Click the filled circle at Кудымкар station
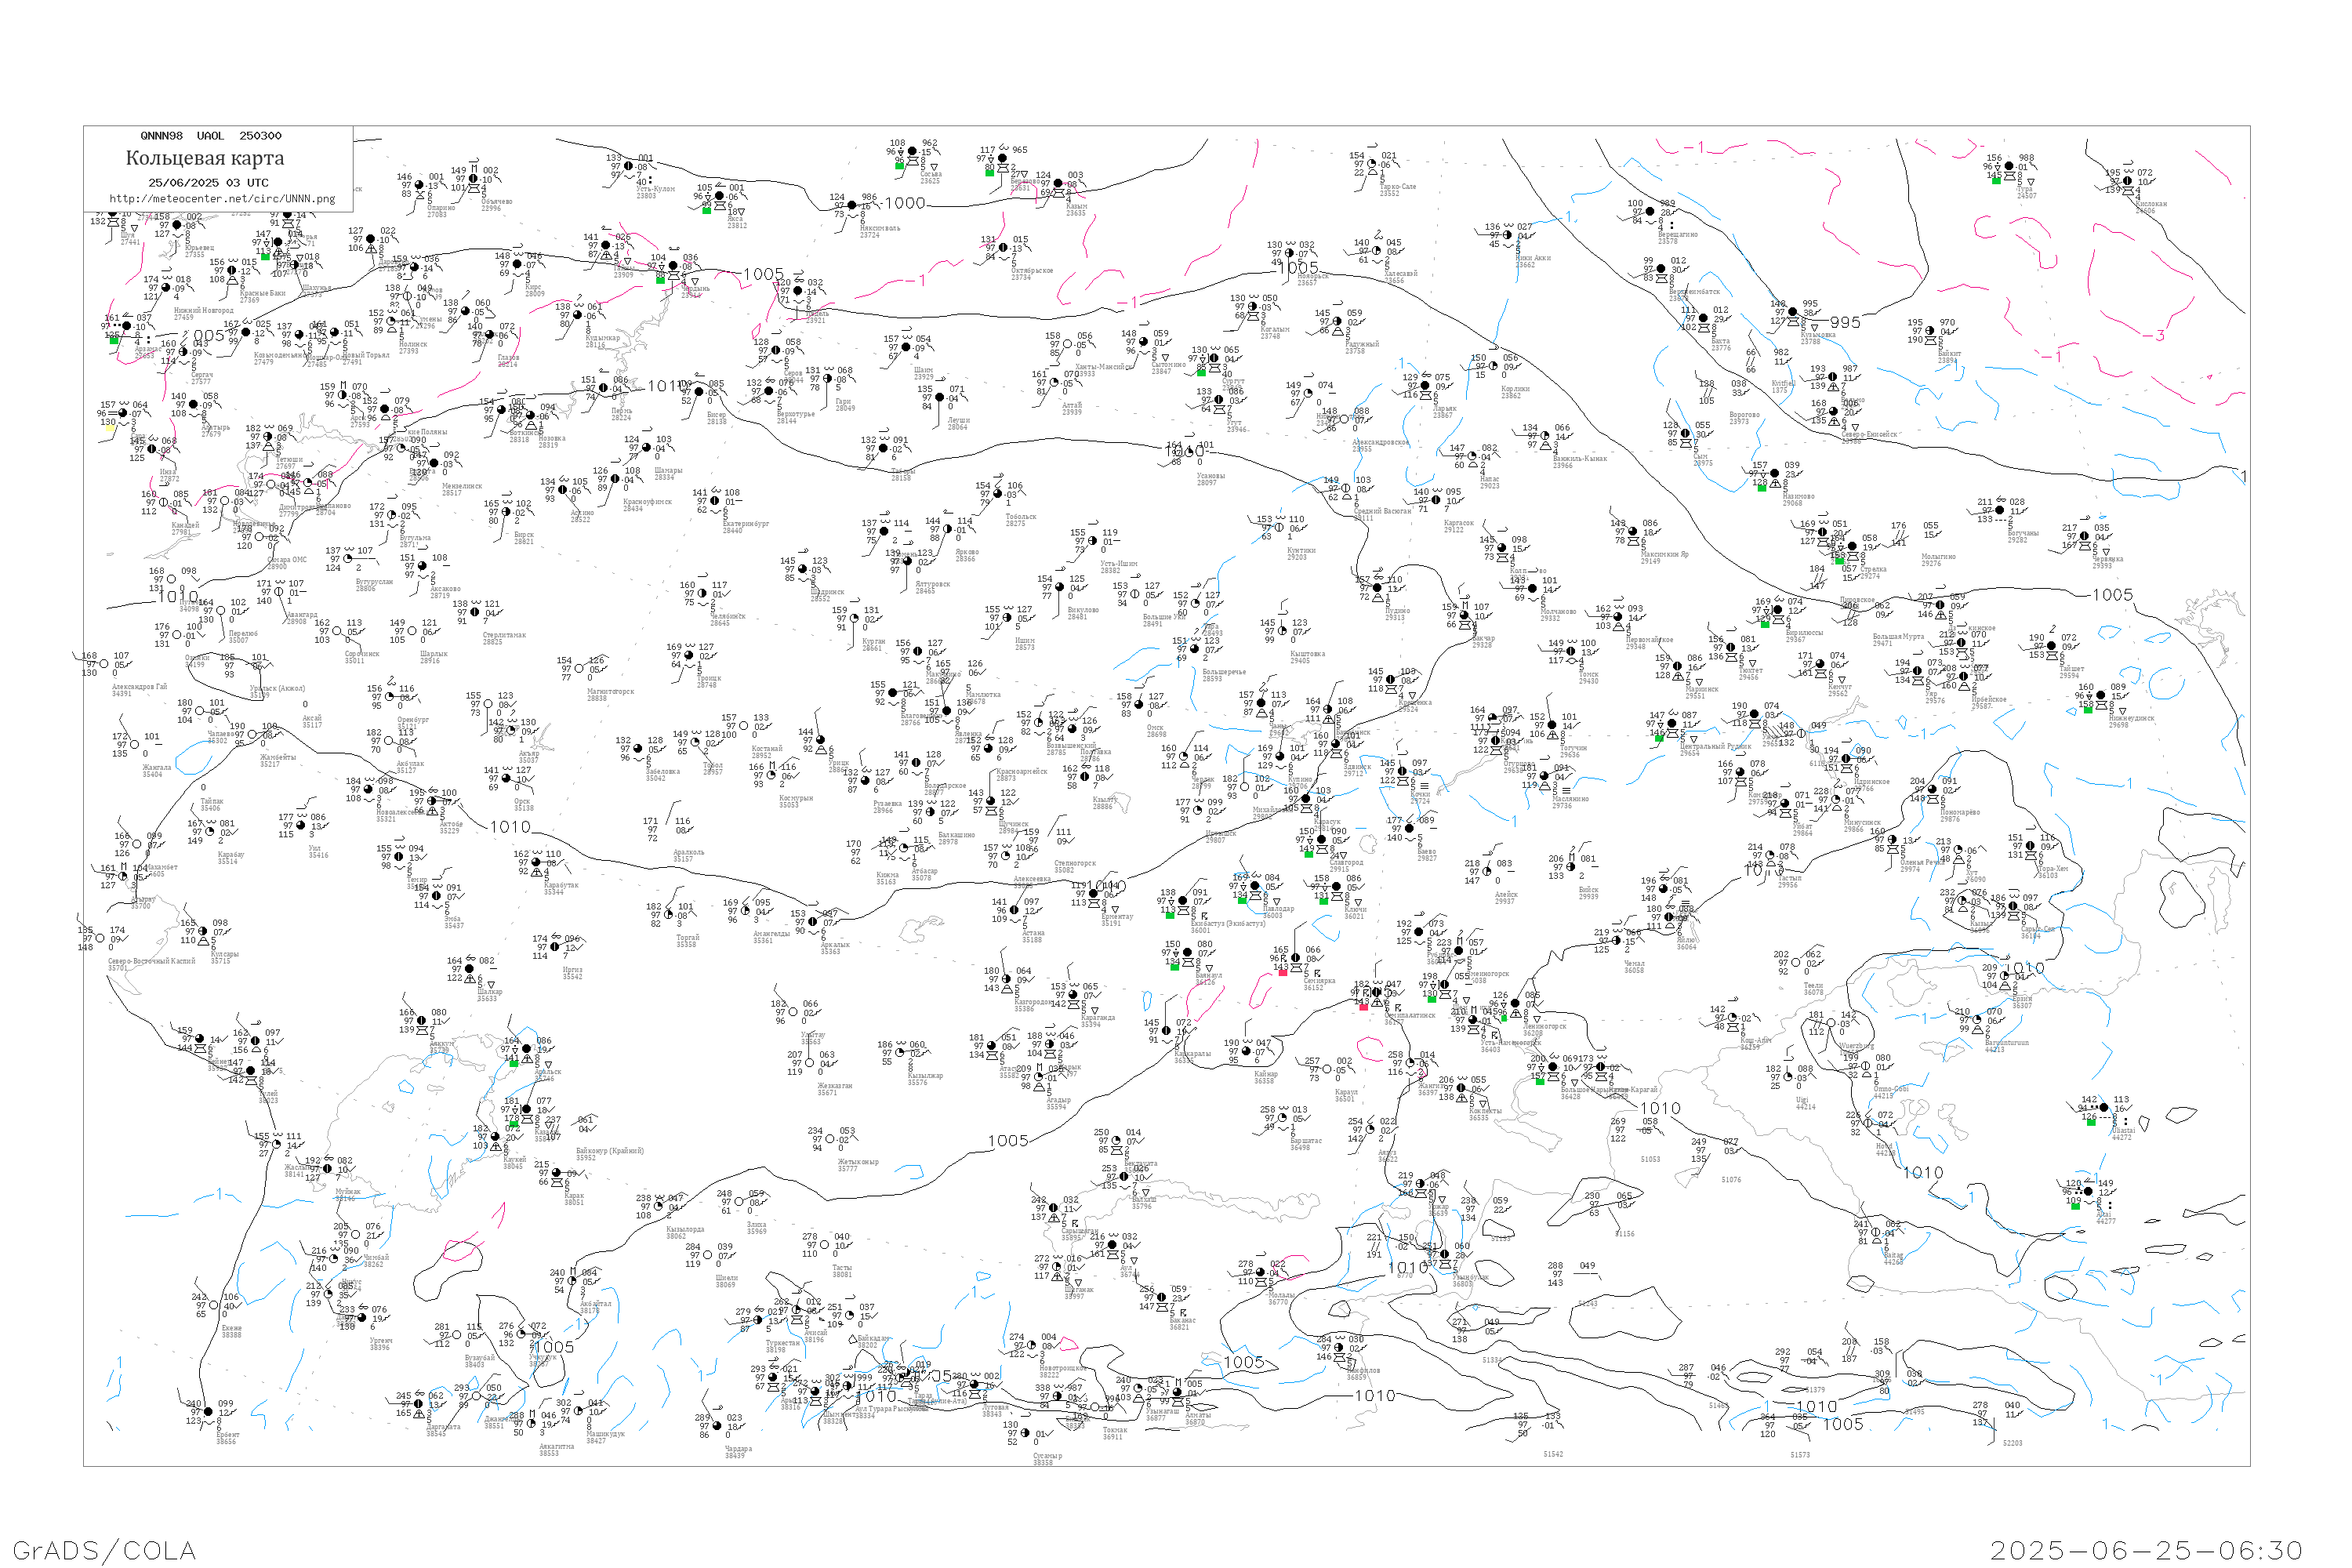Image resolution: width=2352 pixels, height=1568 pixels. 576,316
